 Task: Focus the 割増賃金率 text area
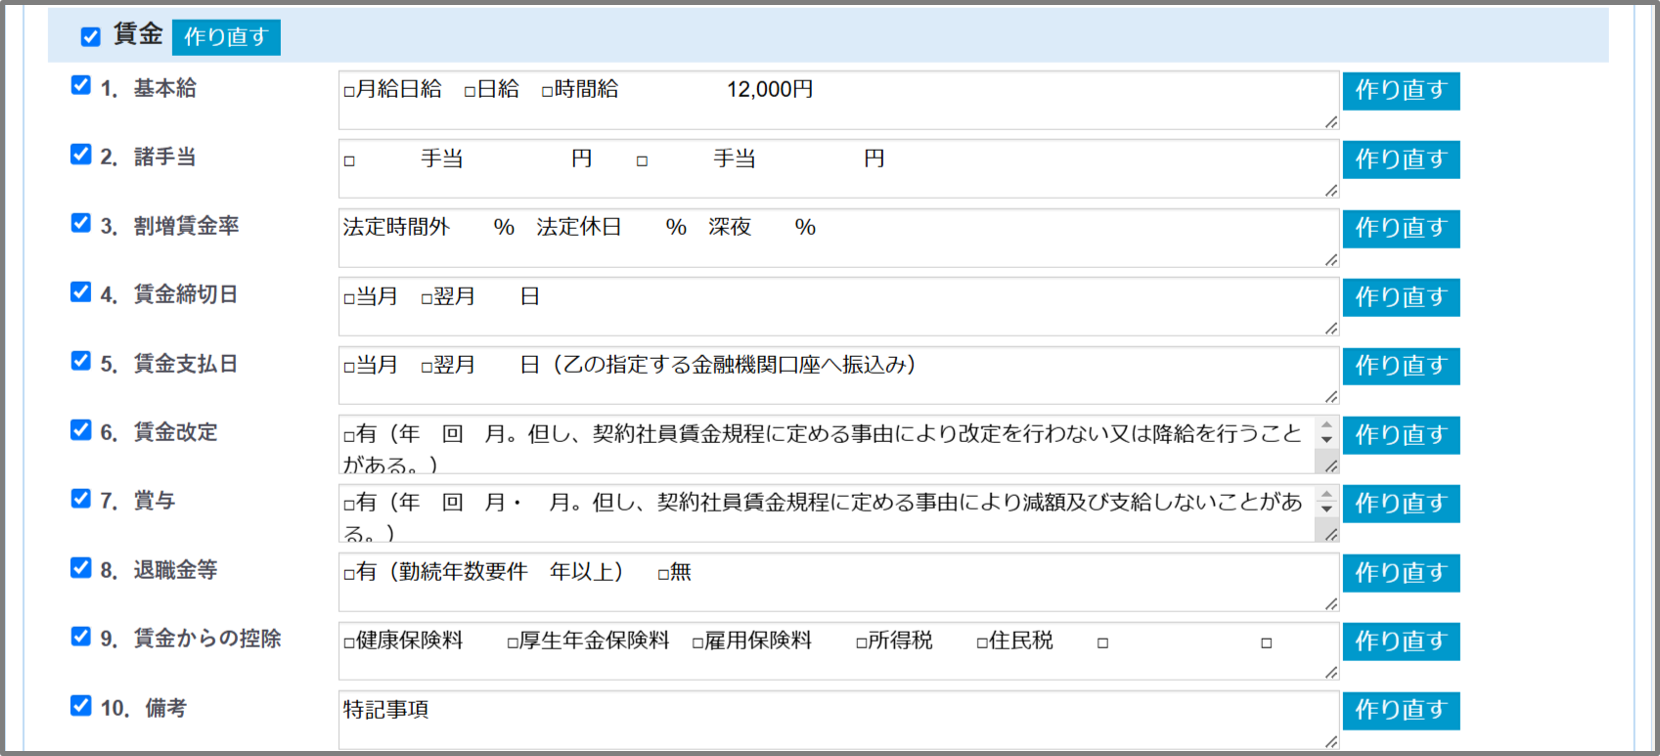[839, 238]
